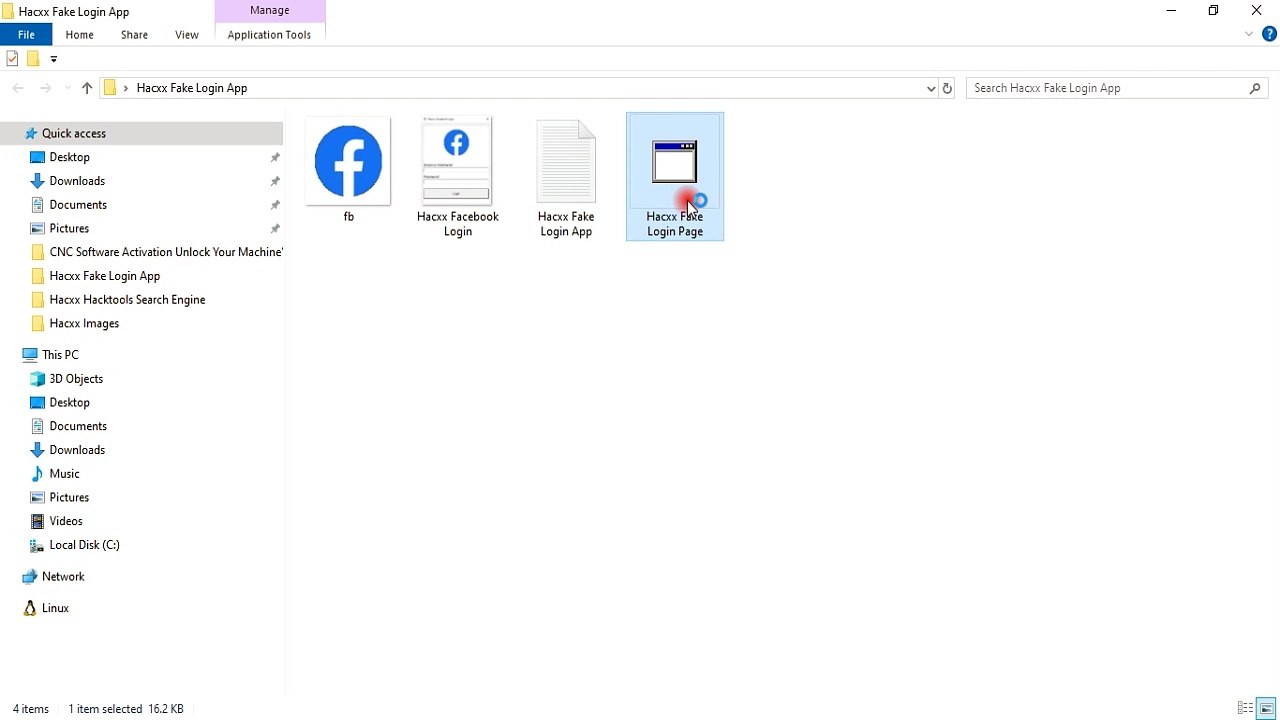Click the "1 item selected 16.2 KB" status text
The image size is (1280, 720).
pos(126,709)
